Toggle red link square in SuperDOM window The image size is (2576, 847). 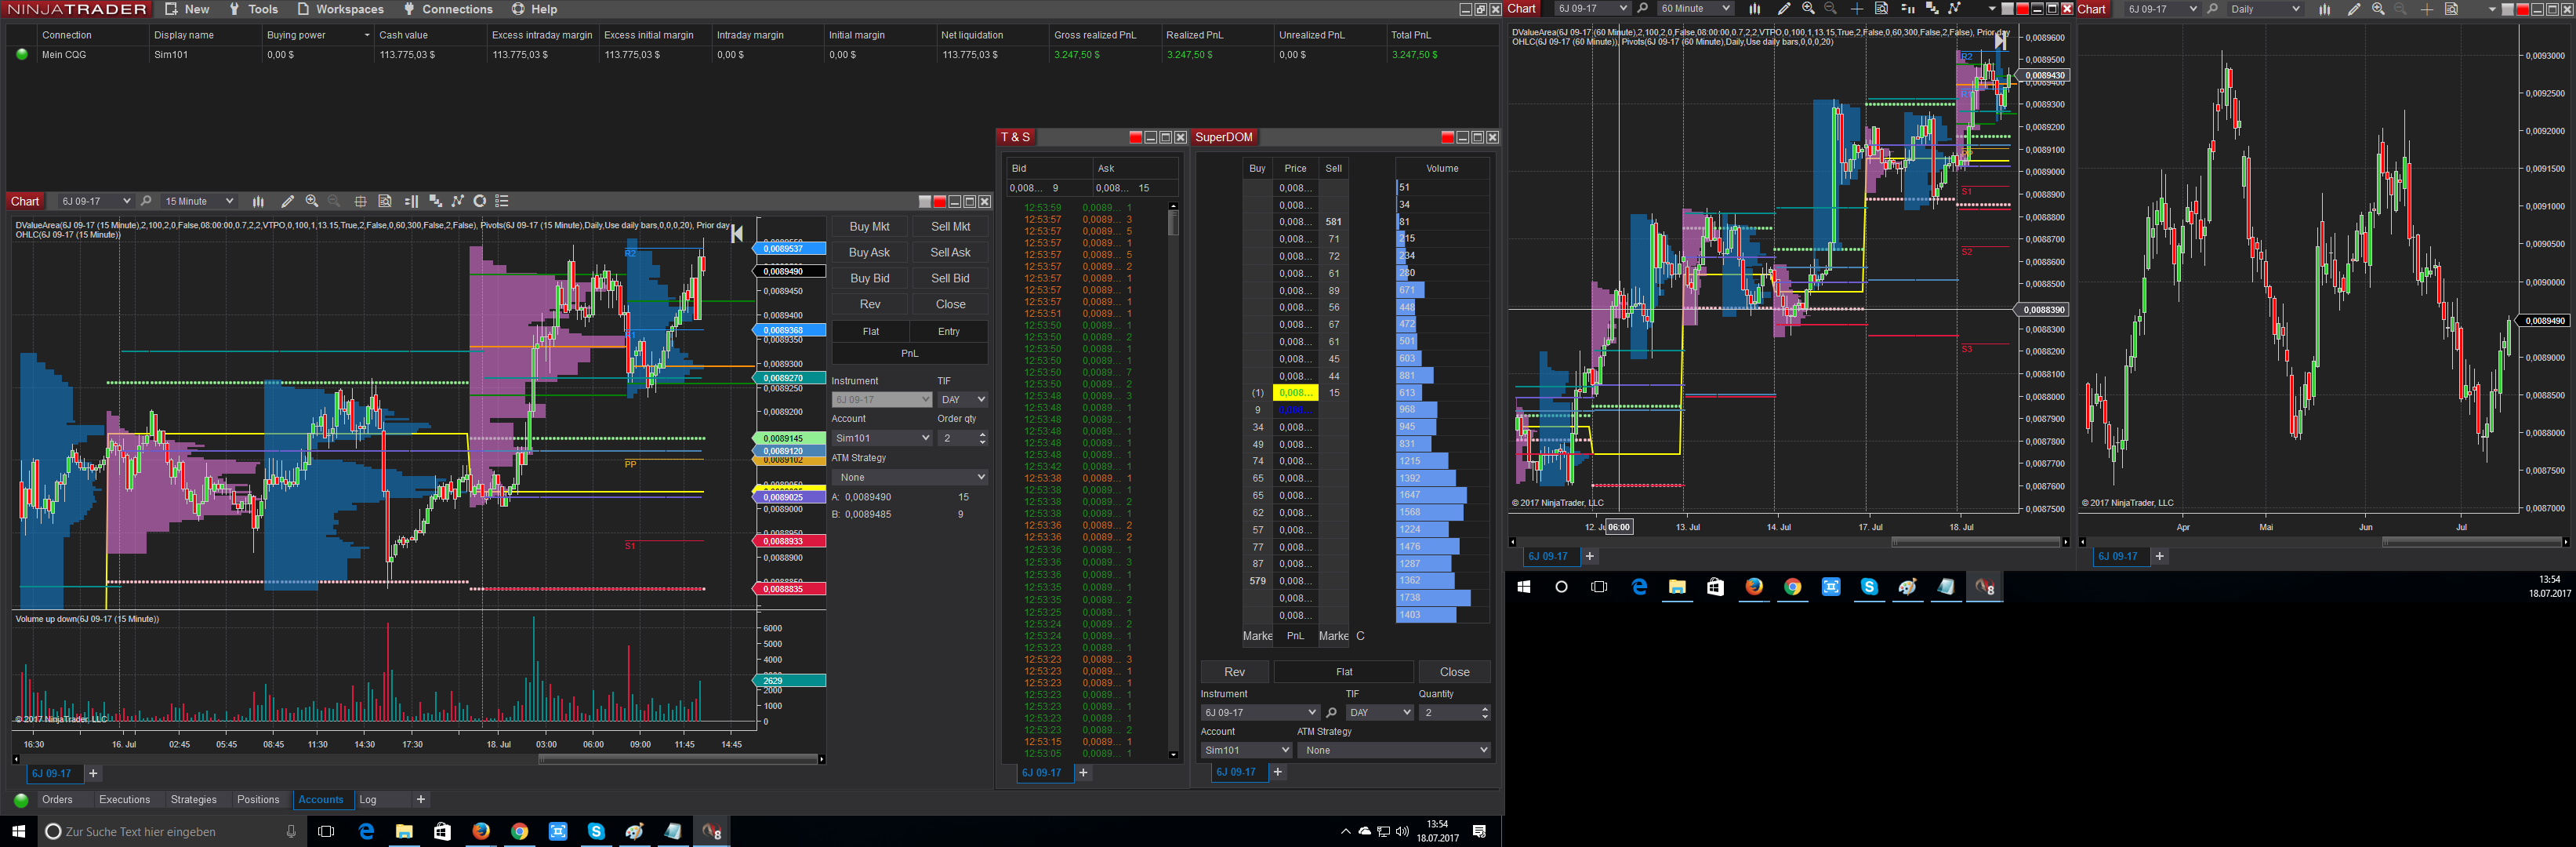tap(1447, 138)
